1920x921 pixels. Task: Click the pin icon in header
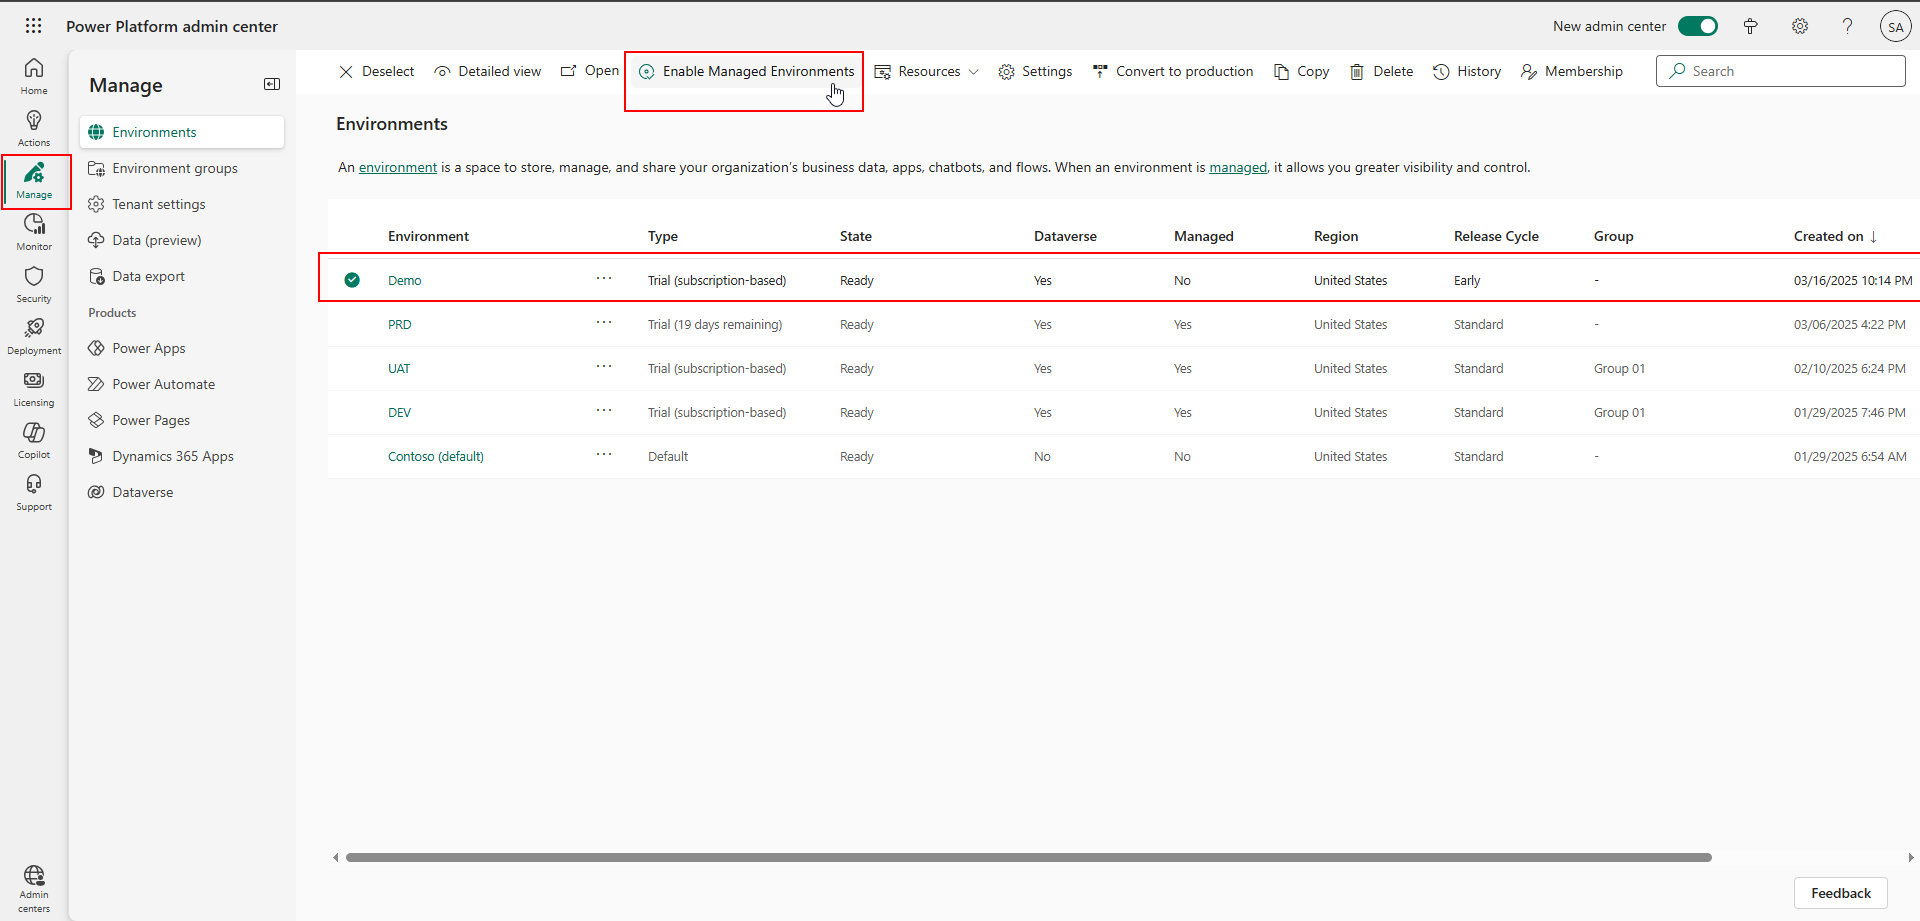coord(1751,27)
